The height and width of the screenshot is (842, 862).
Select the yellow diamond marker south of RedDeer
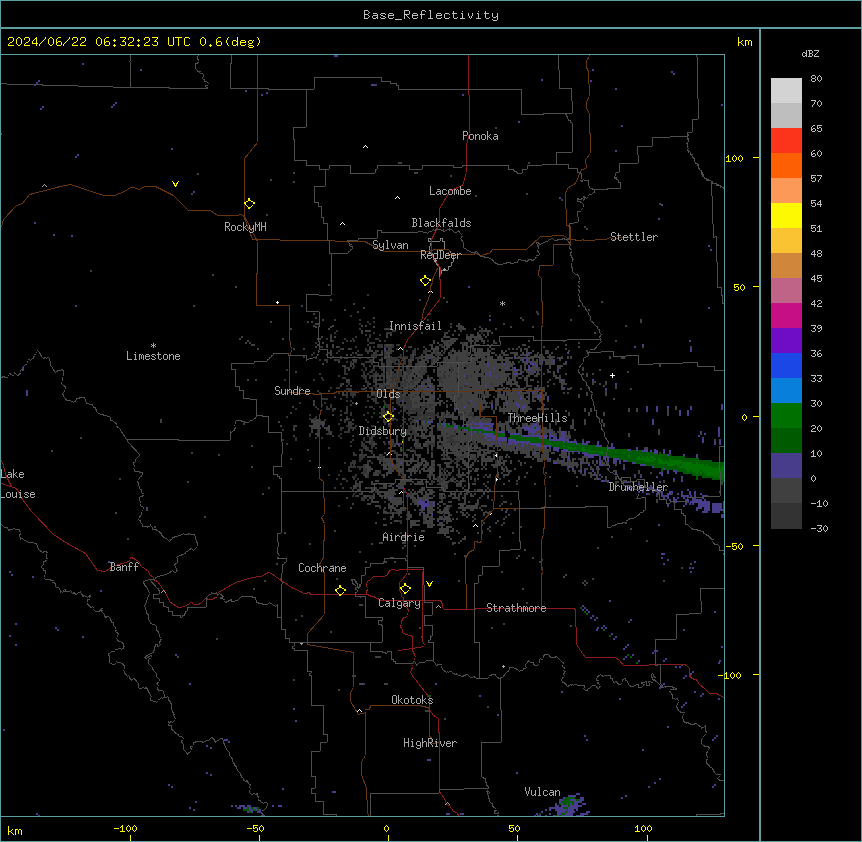tap(426, 281)
